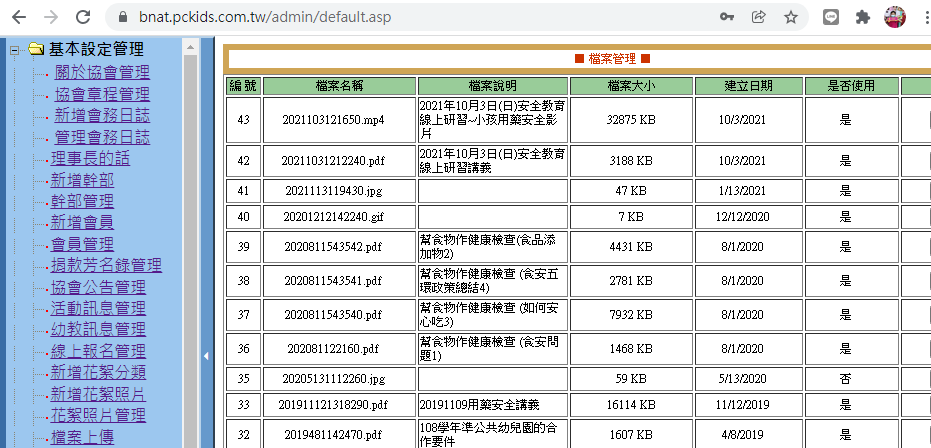Open 線上報名管理 link
Screen dimensions: 931x448
coord(99,351)
